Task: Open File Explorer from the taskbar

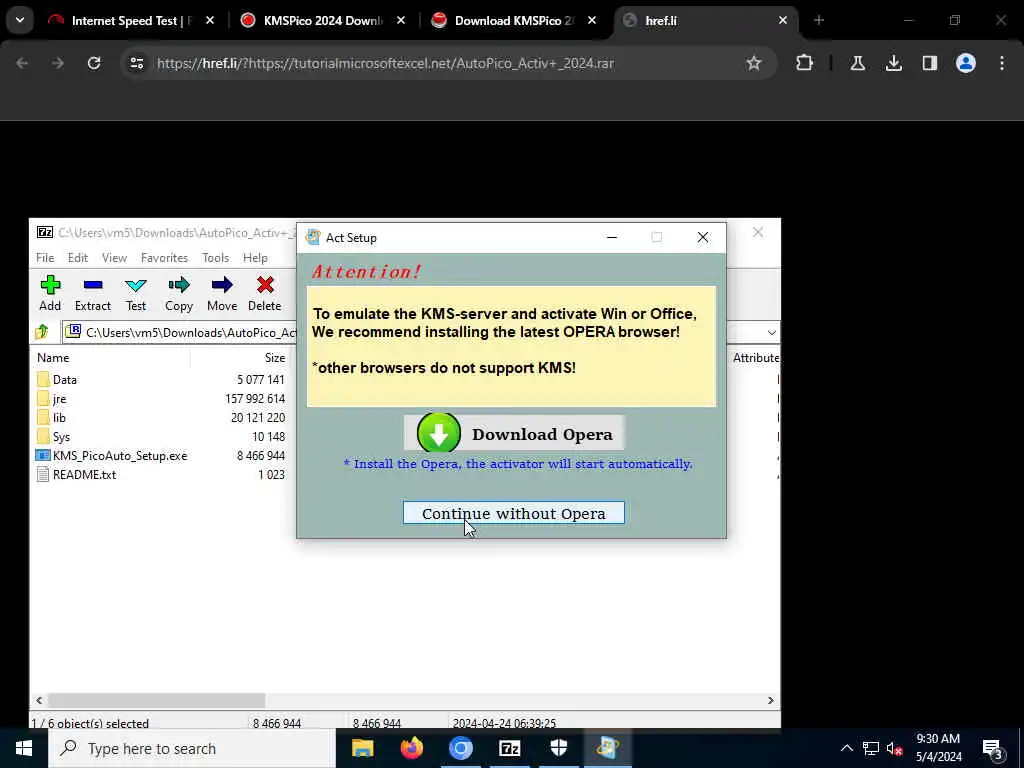Action: (x=362, y=748)
